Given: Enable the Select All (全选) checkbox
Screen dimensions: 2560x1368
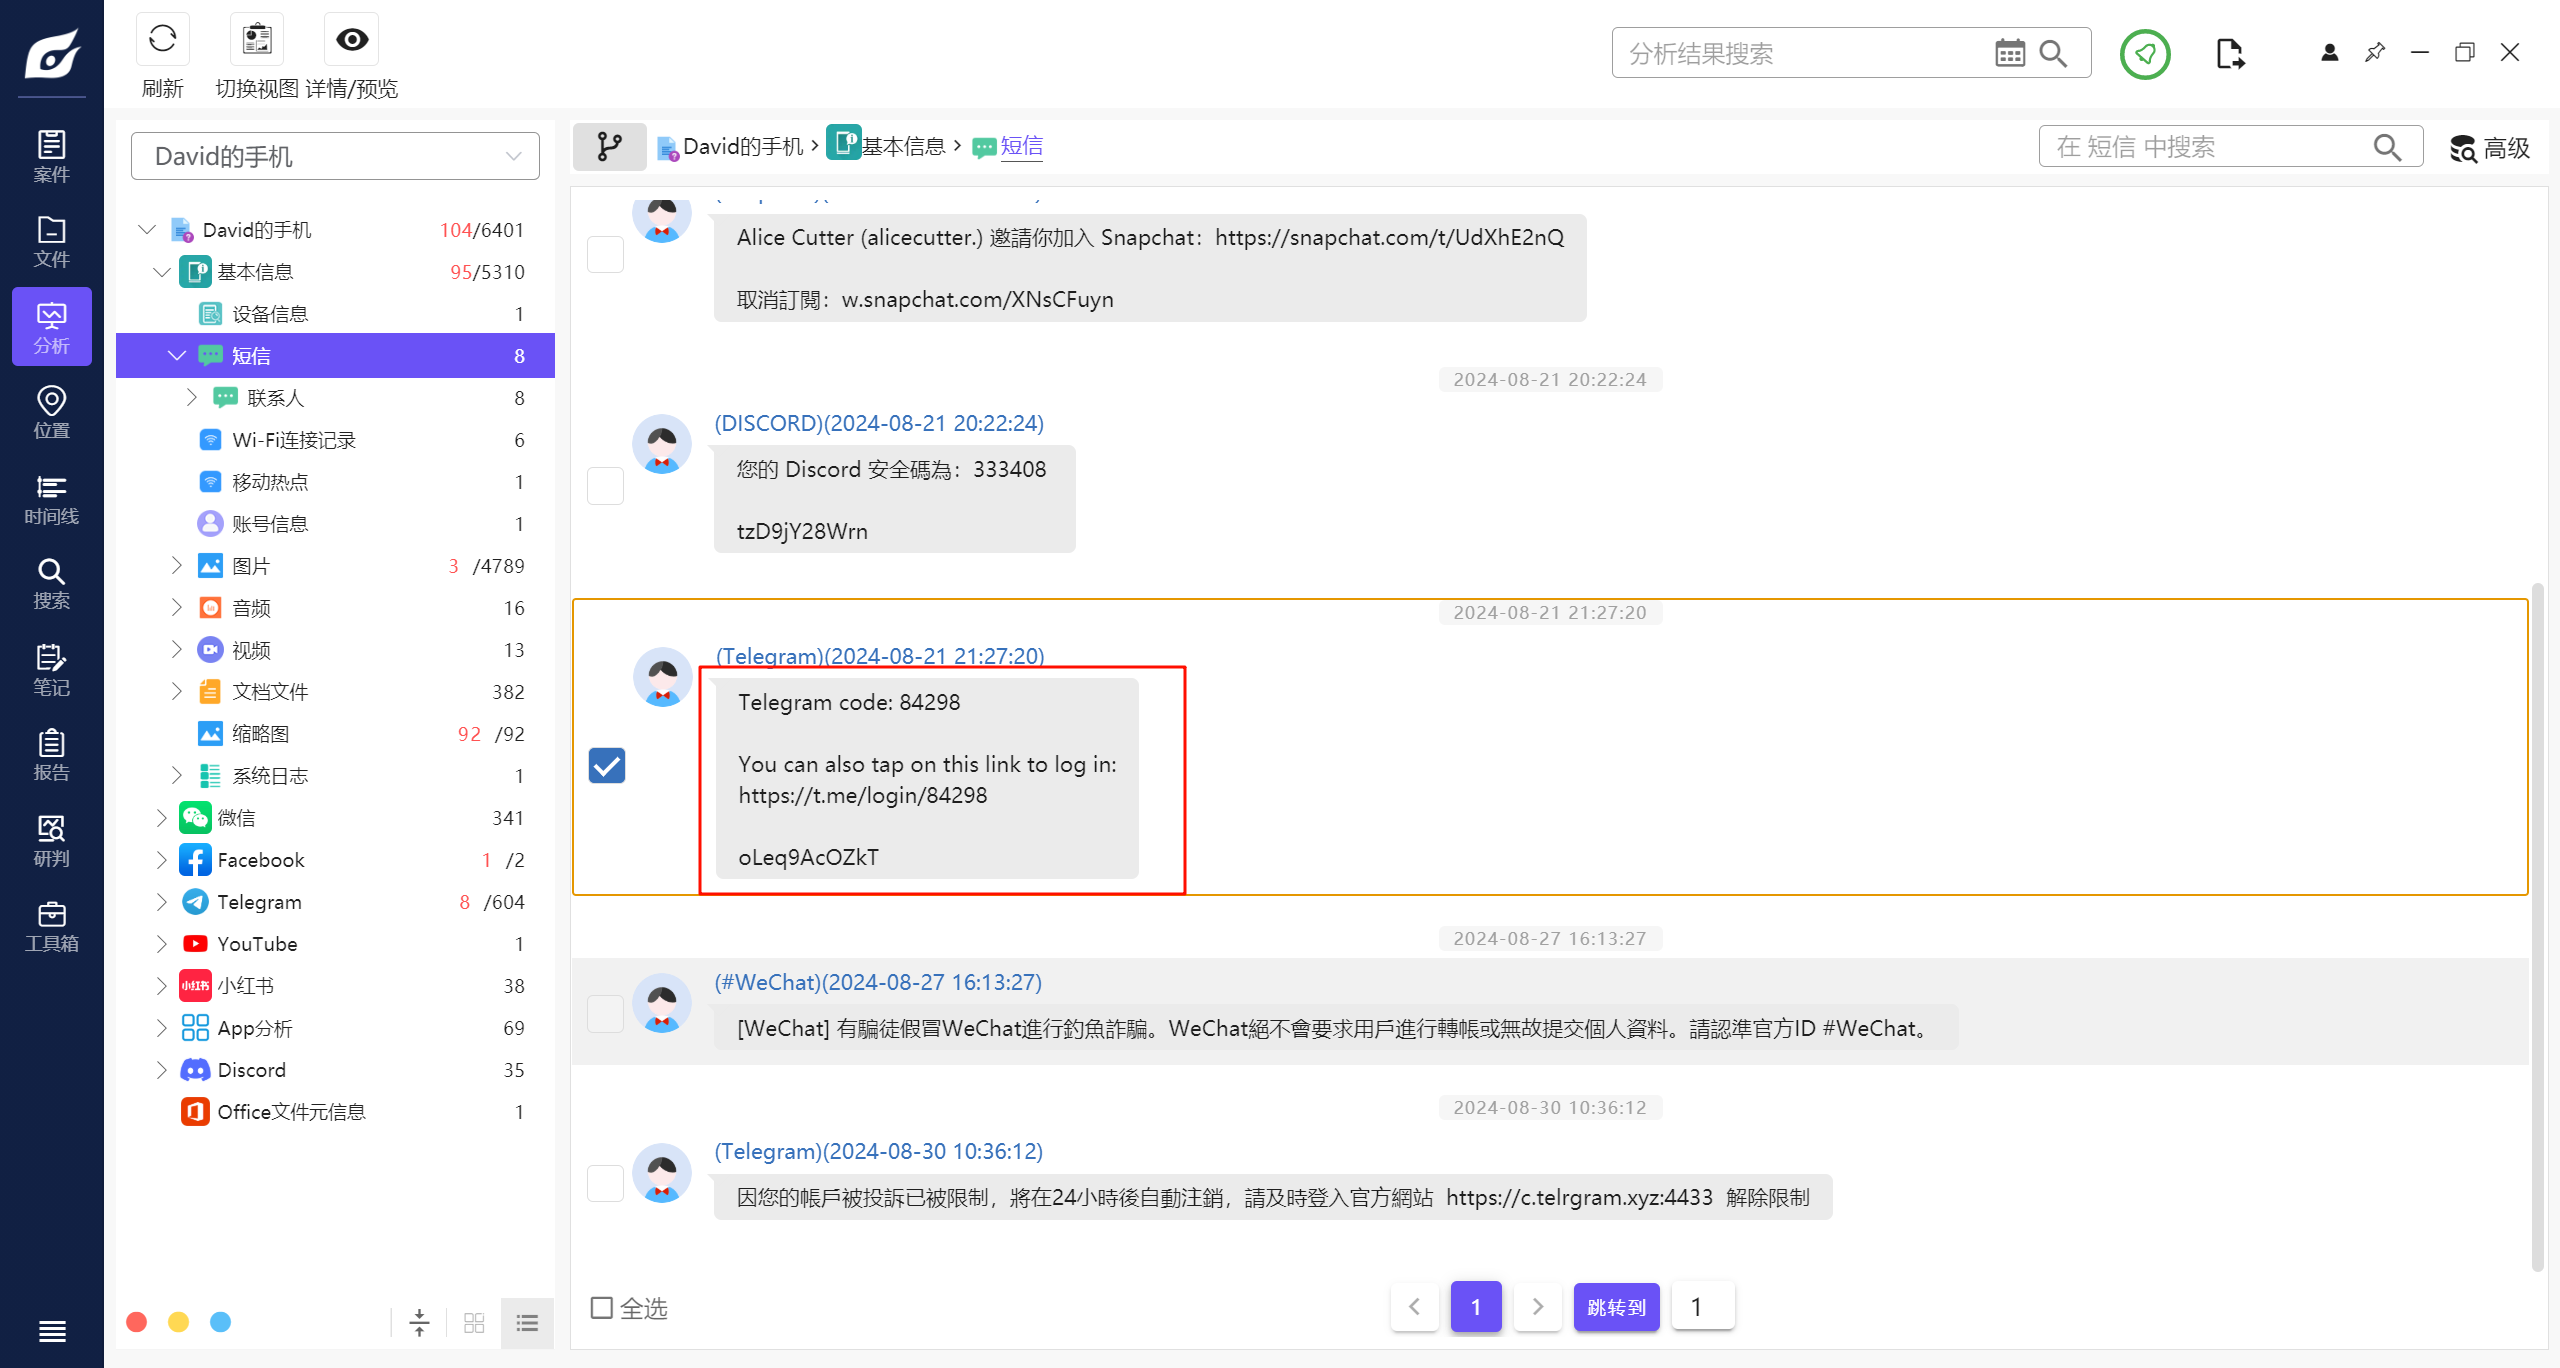Looking at the screenshot, I should 602,1308.
